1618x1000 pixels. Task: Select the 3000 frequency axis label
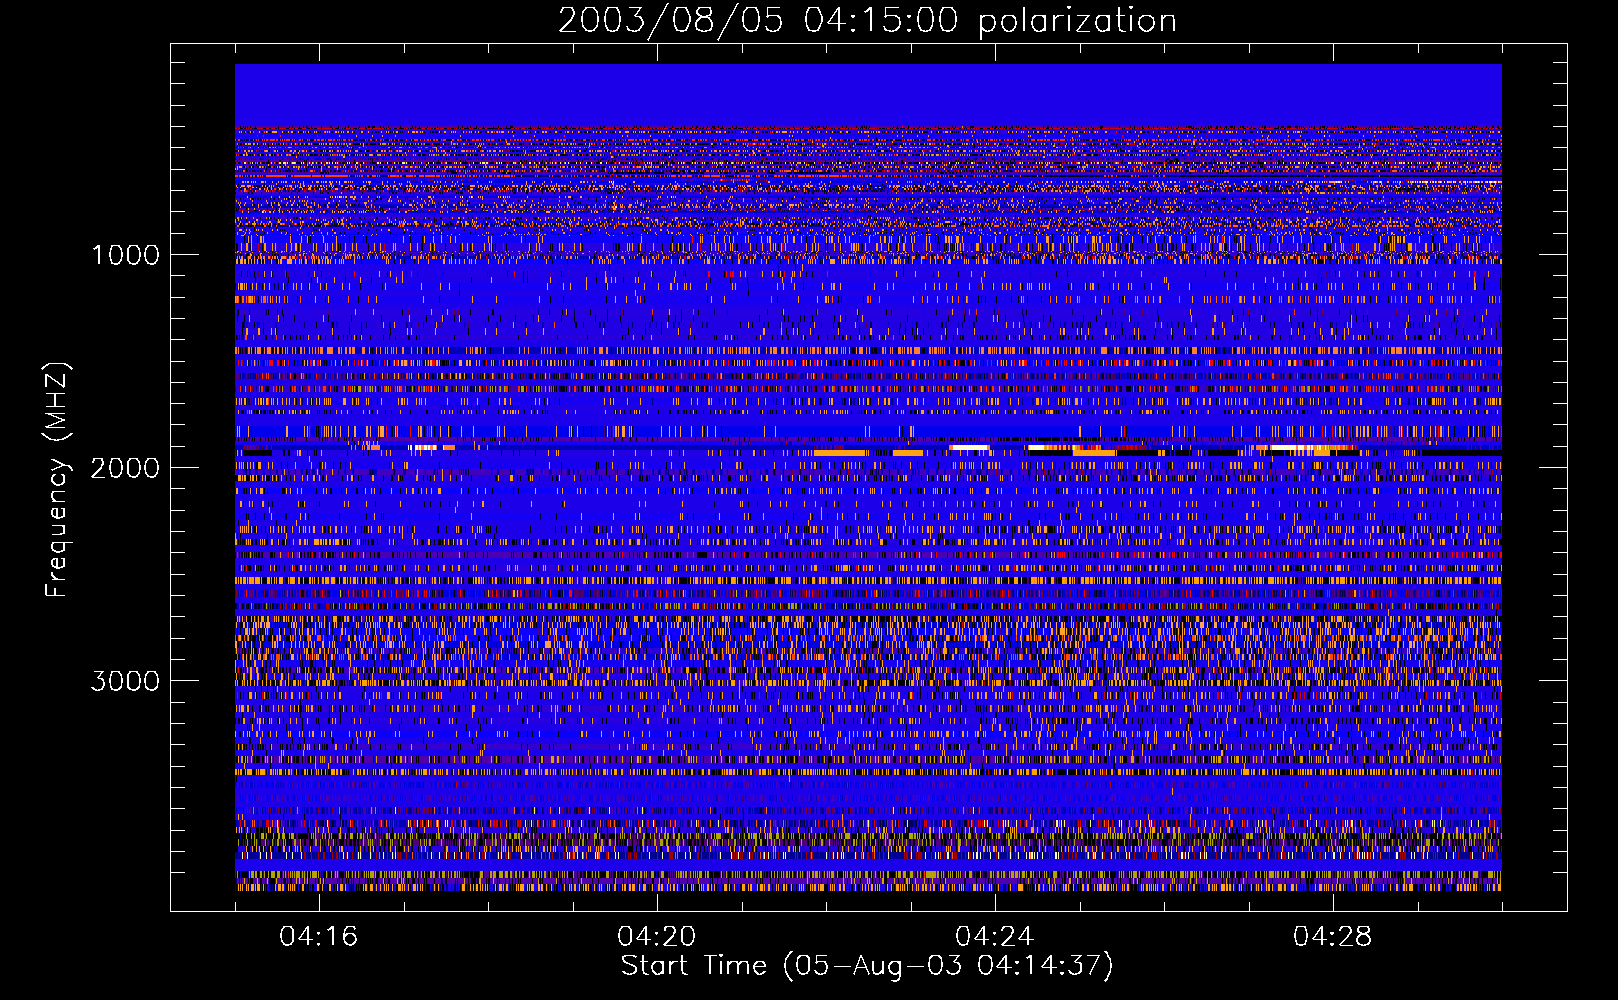tap(125, 681)
